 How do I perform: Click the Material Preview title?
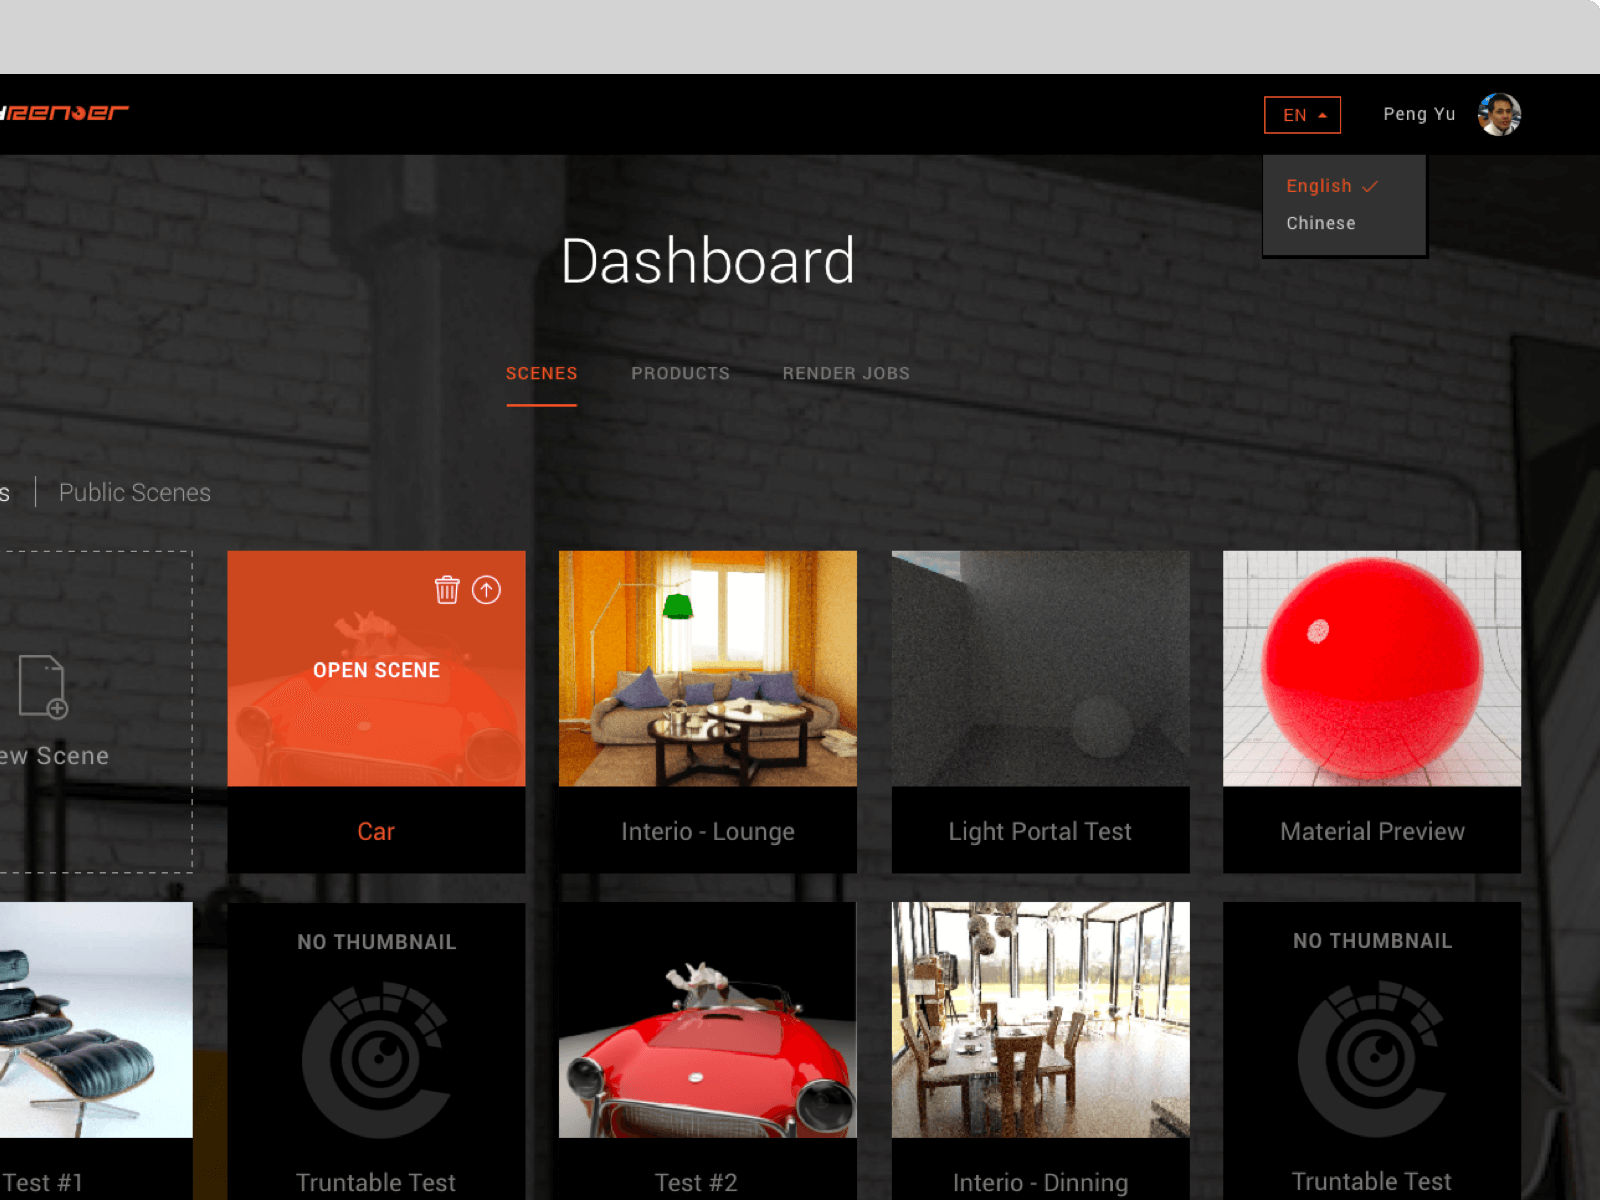pyautogui.click(x=1372, y=831)
